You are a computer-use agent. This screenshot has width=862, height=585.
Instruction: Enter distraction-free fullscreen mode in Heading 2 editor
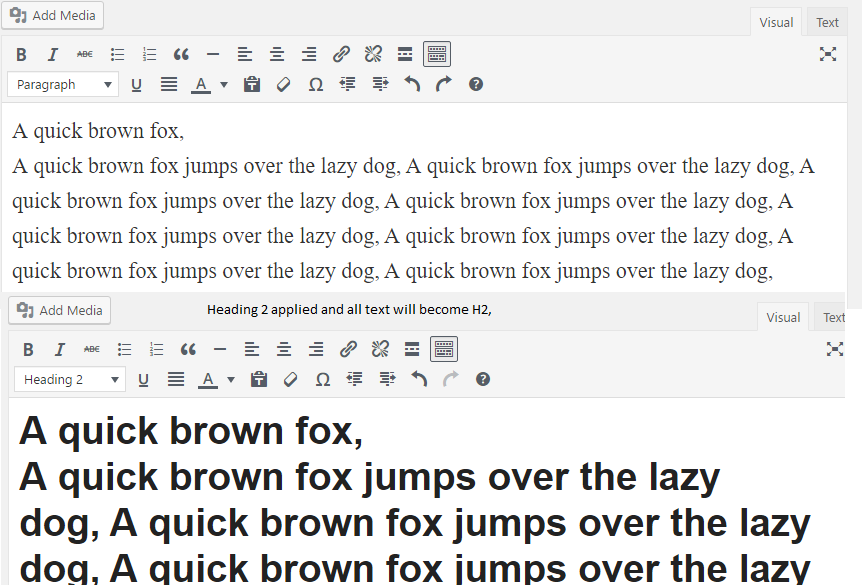[x=835, y=349]
